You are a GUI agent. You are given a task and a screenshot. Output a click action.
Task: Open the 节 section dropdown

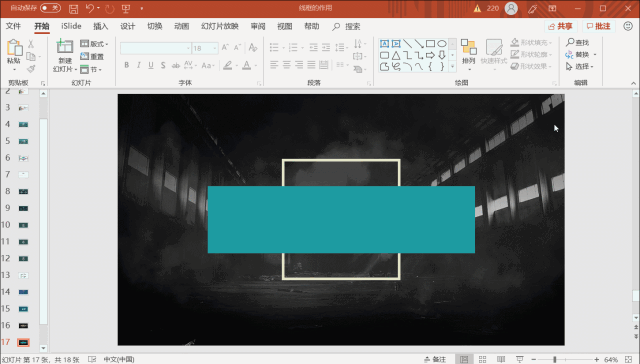[91, 69]
